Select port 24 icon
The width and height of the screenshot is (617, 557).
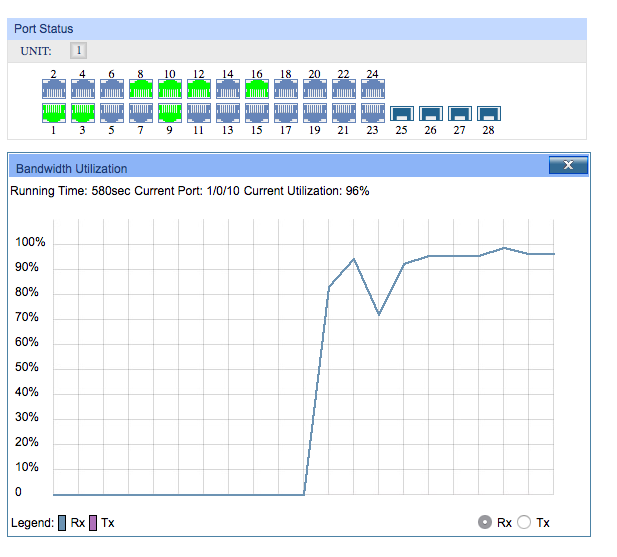(373, 89)
